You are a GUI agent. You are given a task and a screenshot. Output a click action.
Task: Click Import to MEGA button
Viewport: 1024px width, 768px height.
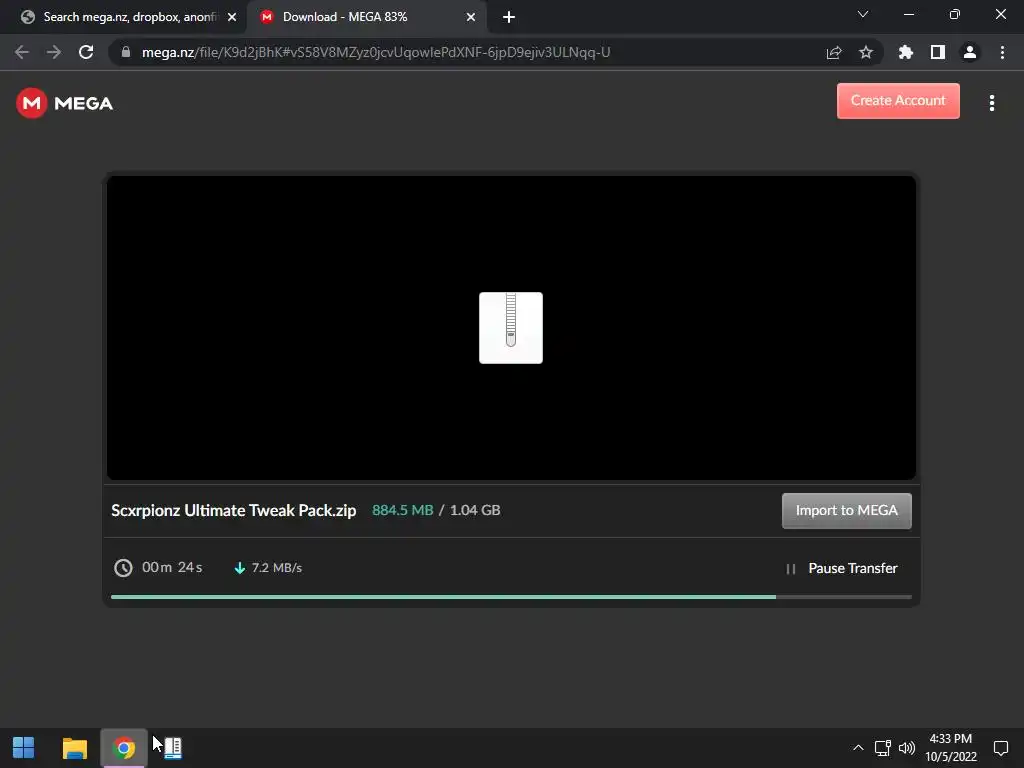pyautogui.click(x=846, y=511)
